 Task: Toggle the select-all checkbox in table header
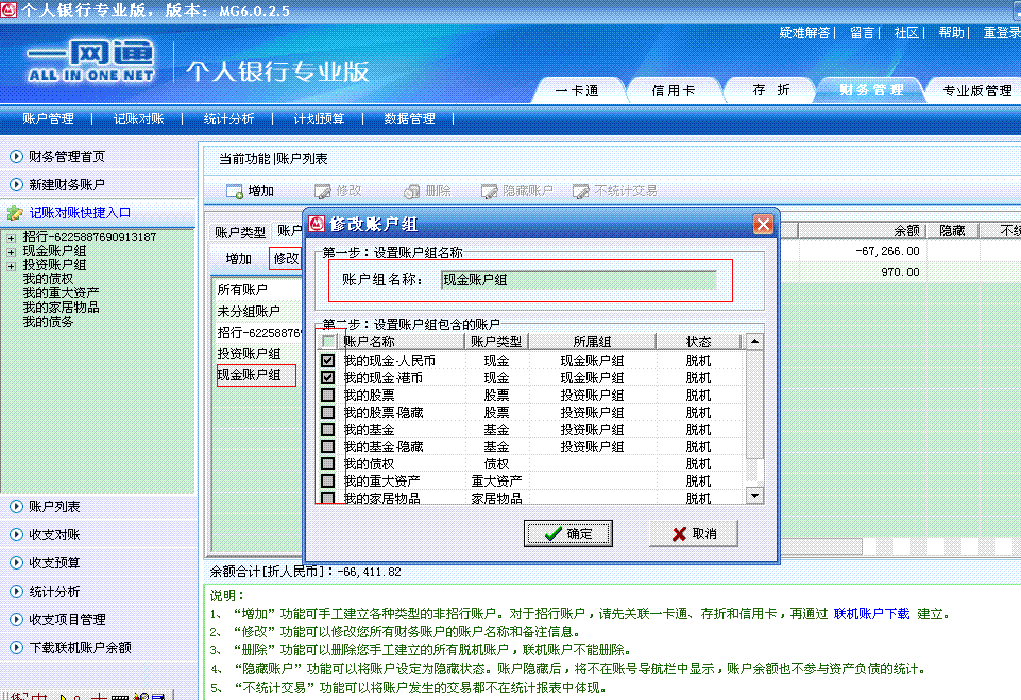pos(329,342)
